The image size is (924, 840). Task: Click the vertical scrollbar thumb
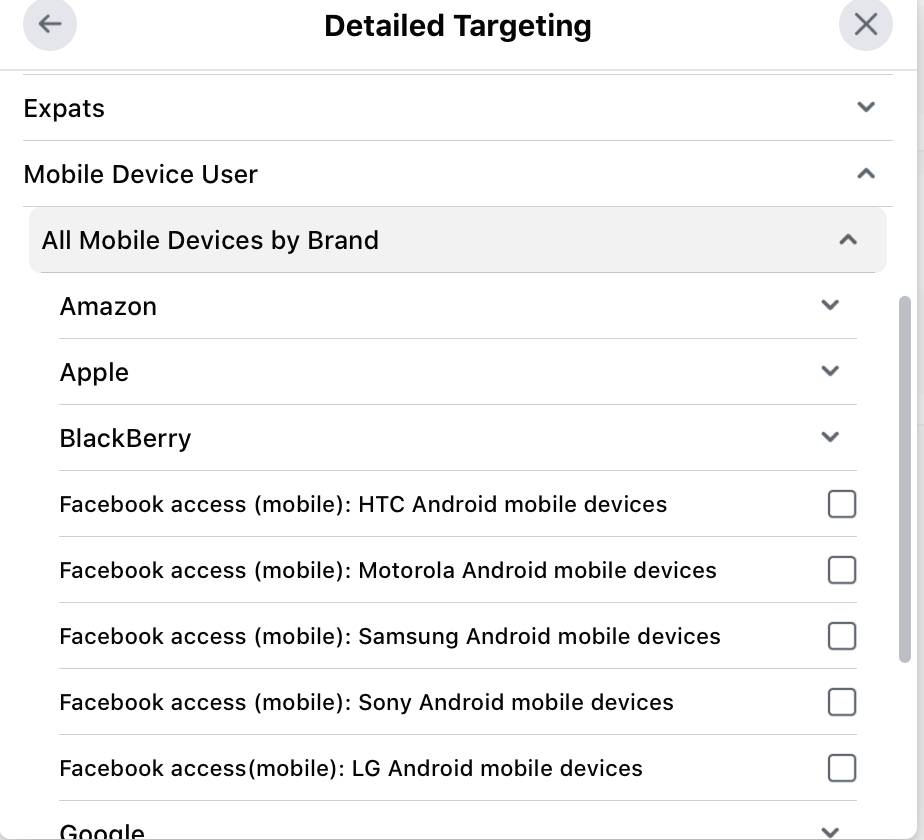coord(905,478)
